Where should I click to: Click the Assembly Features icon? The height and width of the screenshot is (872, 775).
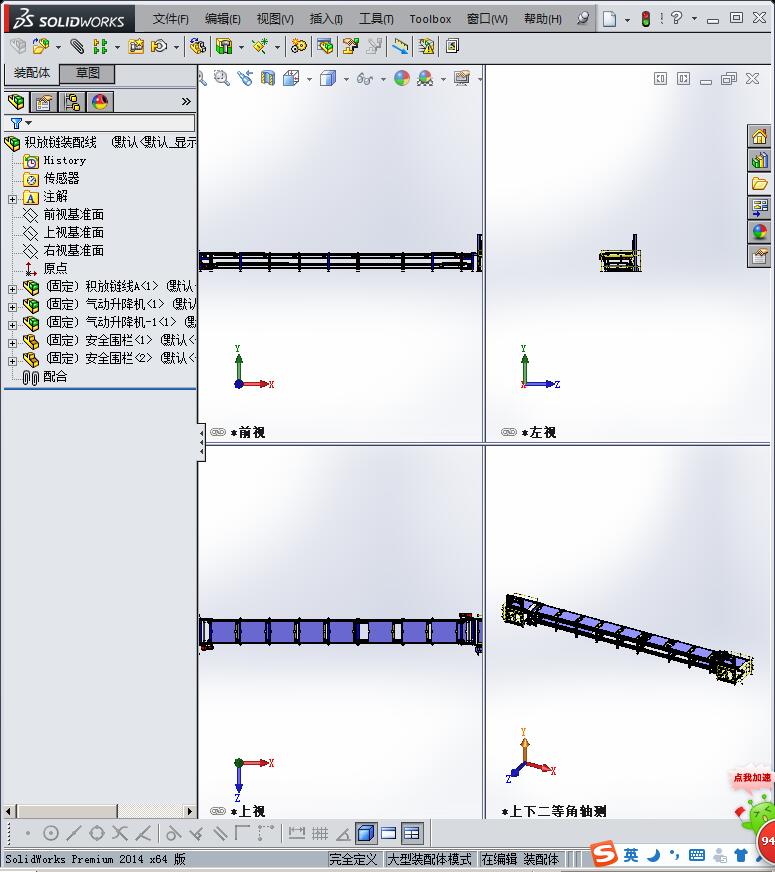(224, 46)
